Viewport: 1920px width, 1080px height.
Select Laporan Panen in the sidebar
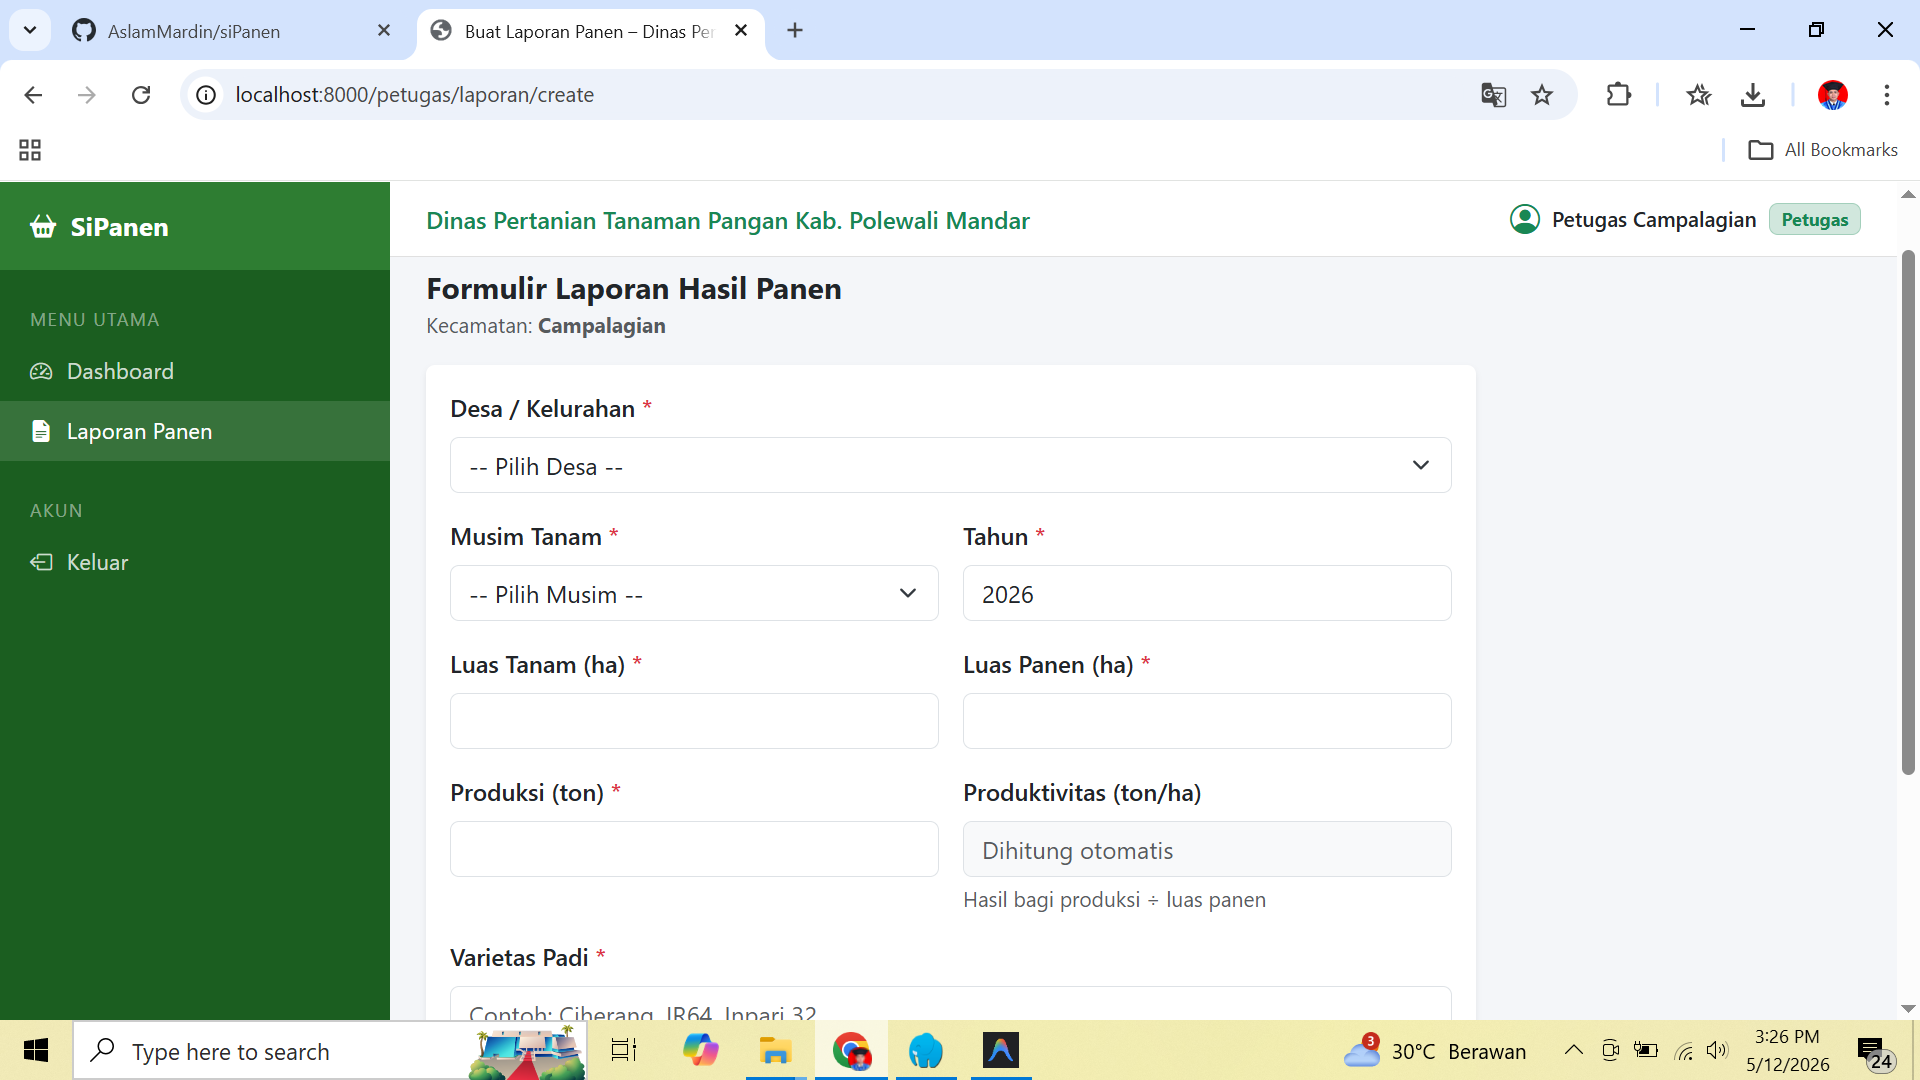click(195, 431)
